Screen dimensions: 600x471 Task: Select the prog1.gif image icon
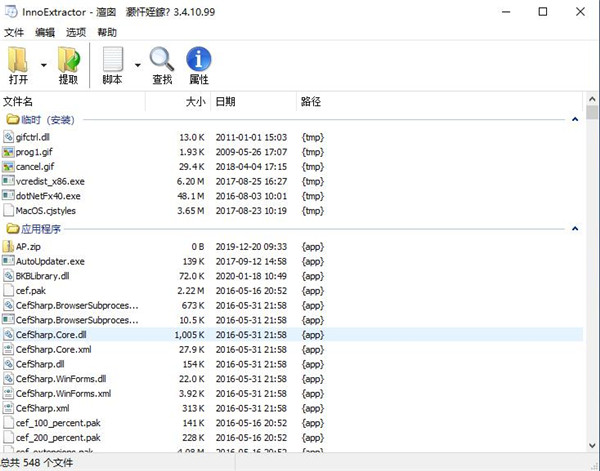coord(8,151)
